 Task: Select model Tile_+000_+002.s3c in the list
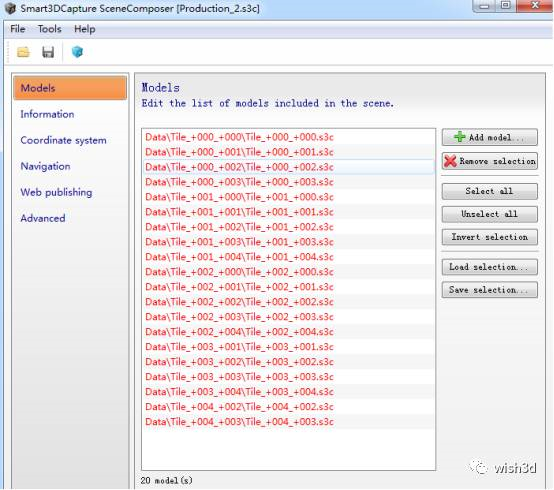288,167
